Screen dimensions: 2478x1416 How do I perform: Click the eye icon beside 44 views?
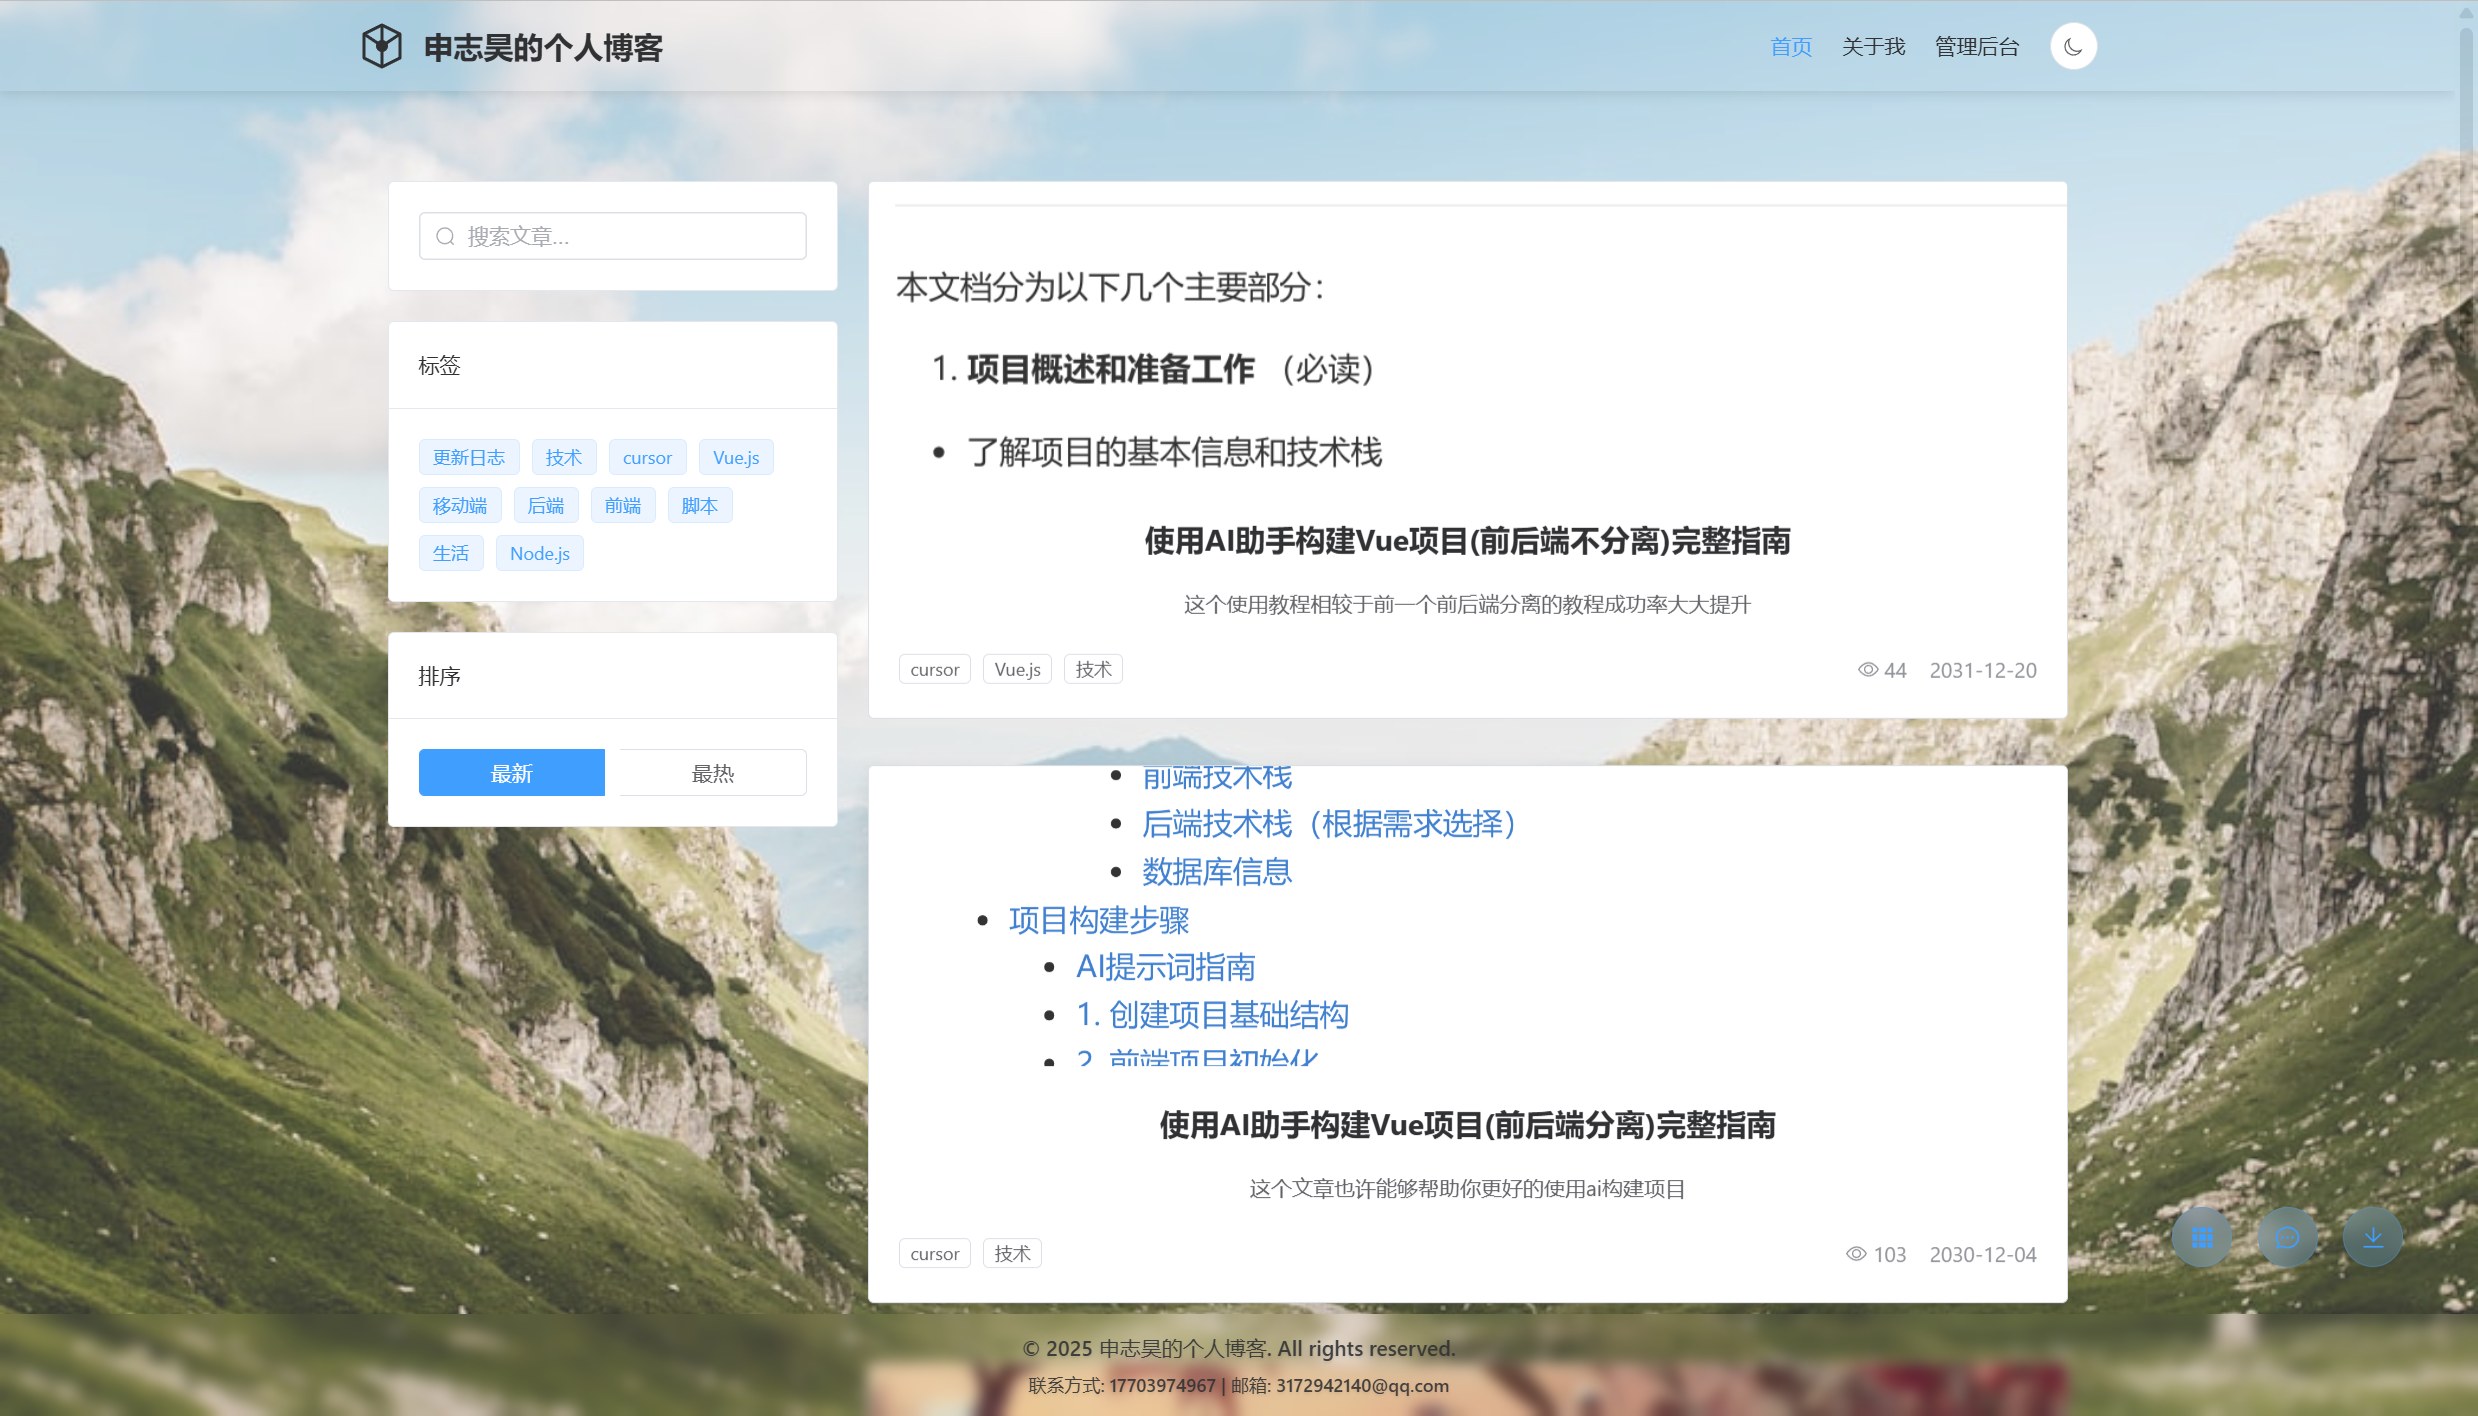pos(1867,670)
